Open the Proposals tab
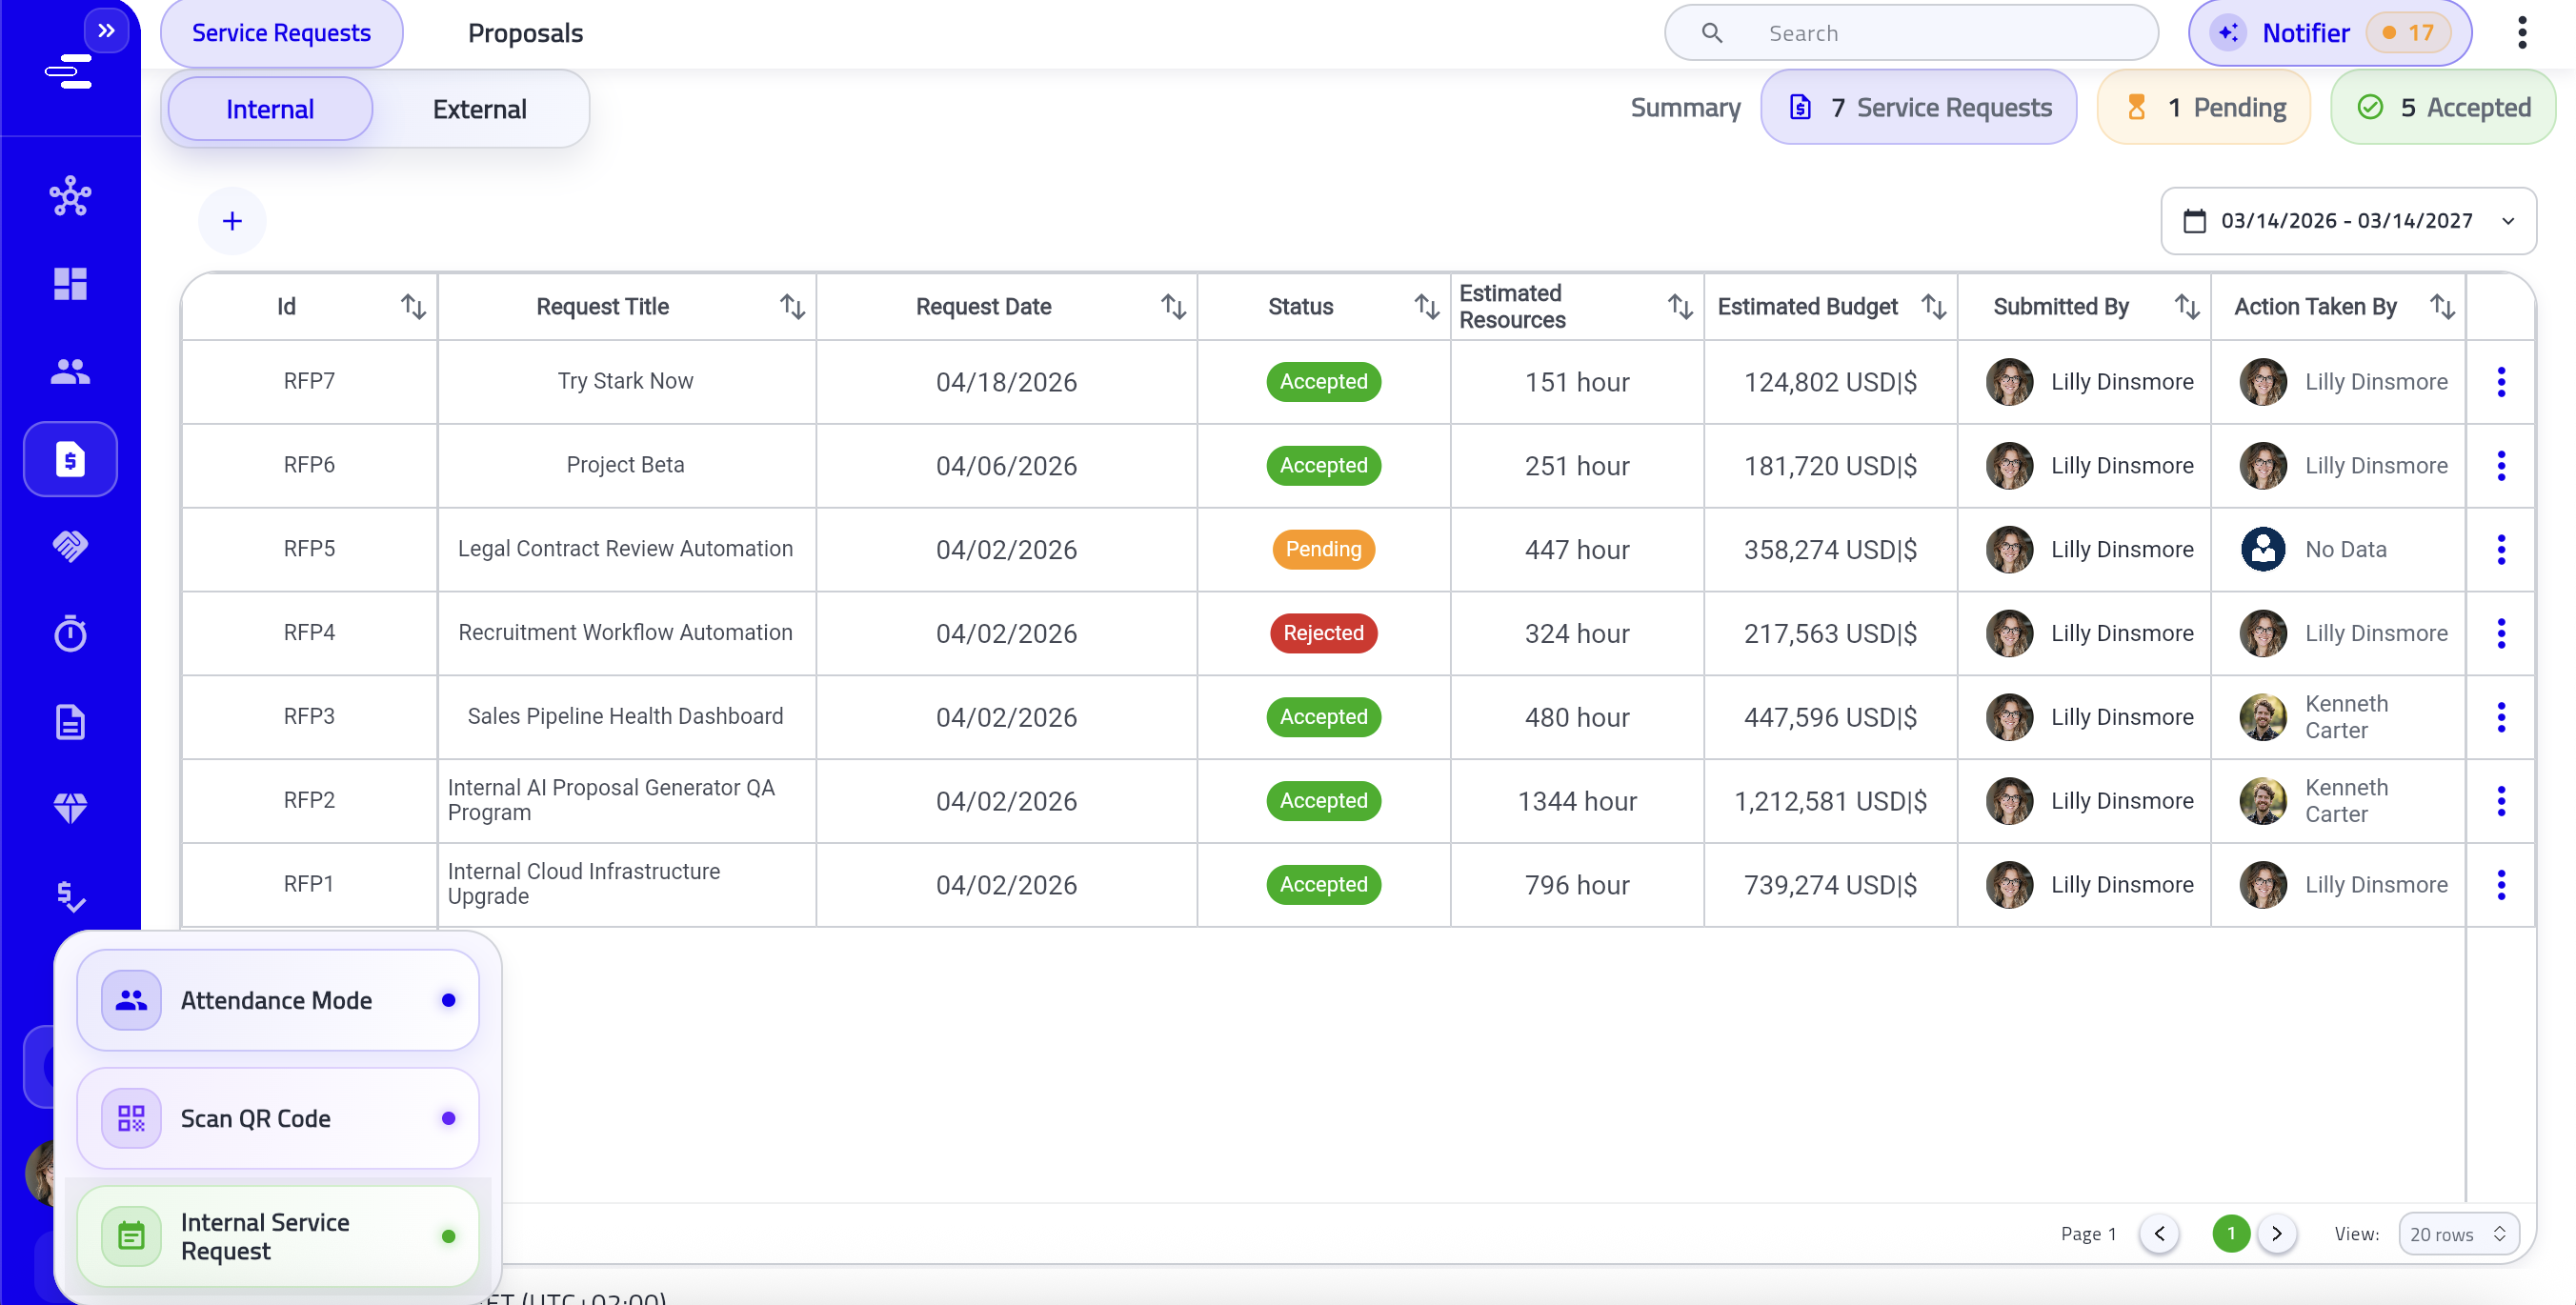2576x1305 pixels. pyautogui.click(x=525, y=32)
